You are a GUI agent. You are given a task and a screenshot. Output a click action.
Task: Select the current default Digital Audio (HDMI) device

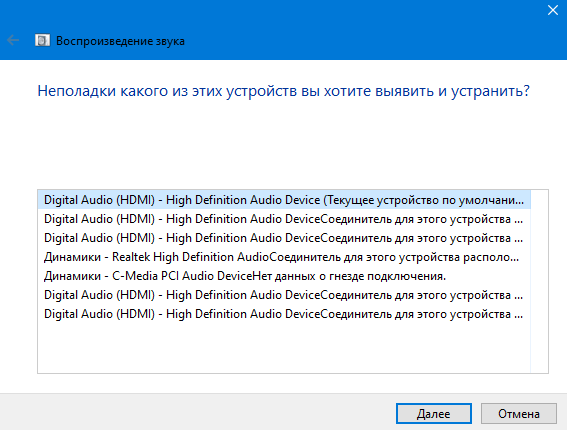pyautogui.click(x=284, y=200)
